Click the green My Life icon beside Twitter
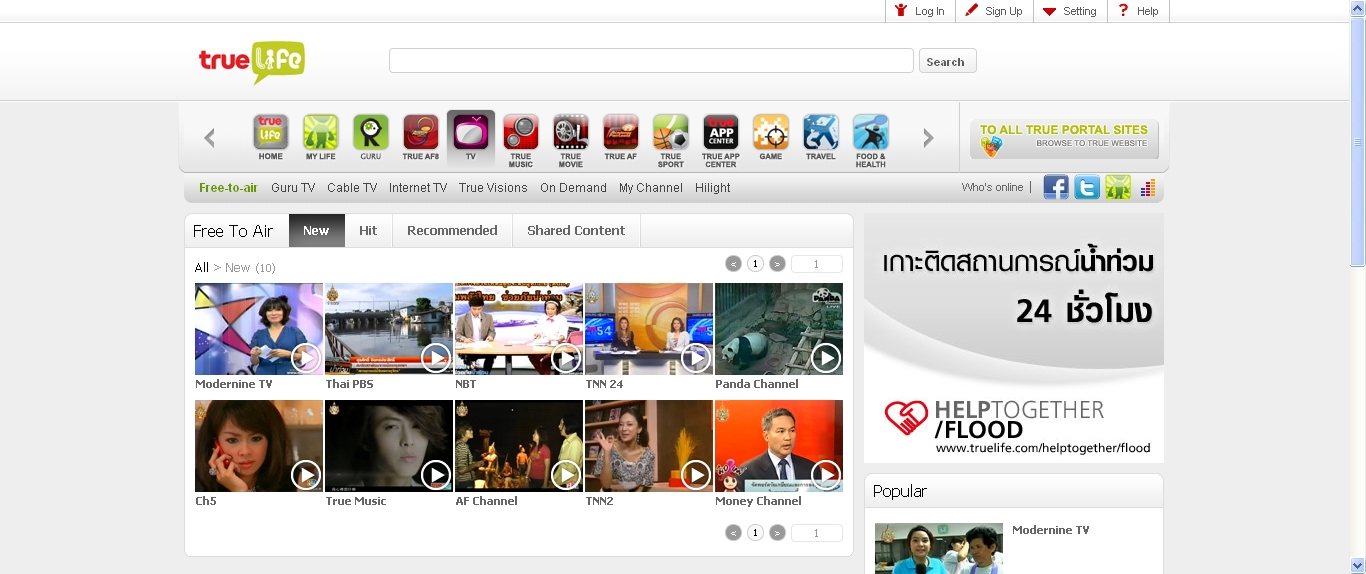Screen dimensions: 1366x574 pos(1118,187)
